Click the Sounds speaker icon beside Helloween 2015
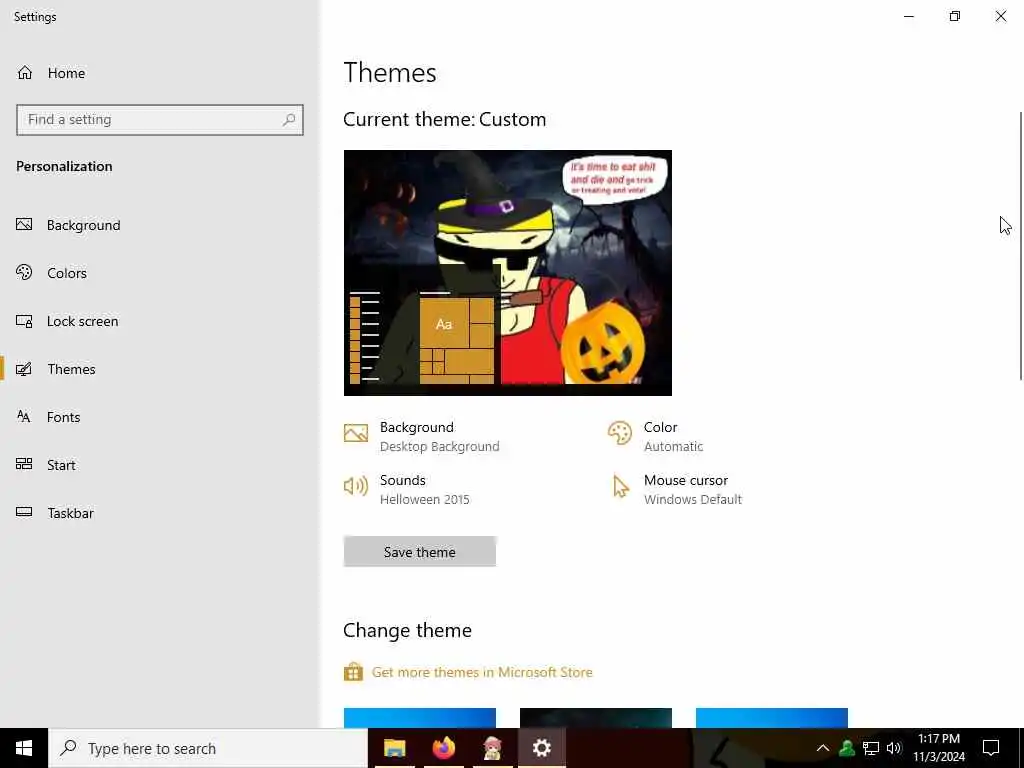This screenshot has height=768, width=1024. pyautogui.click(x=356, y=486)
